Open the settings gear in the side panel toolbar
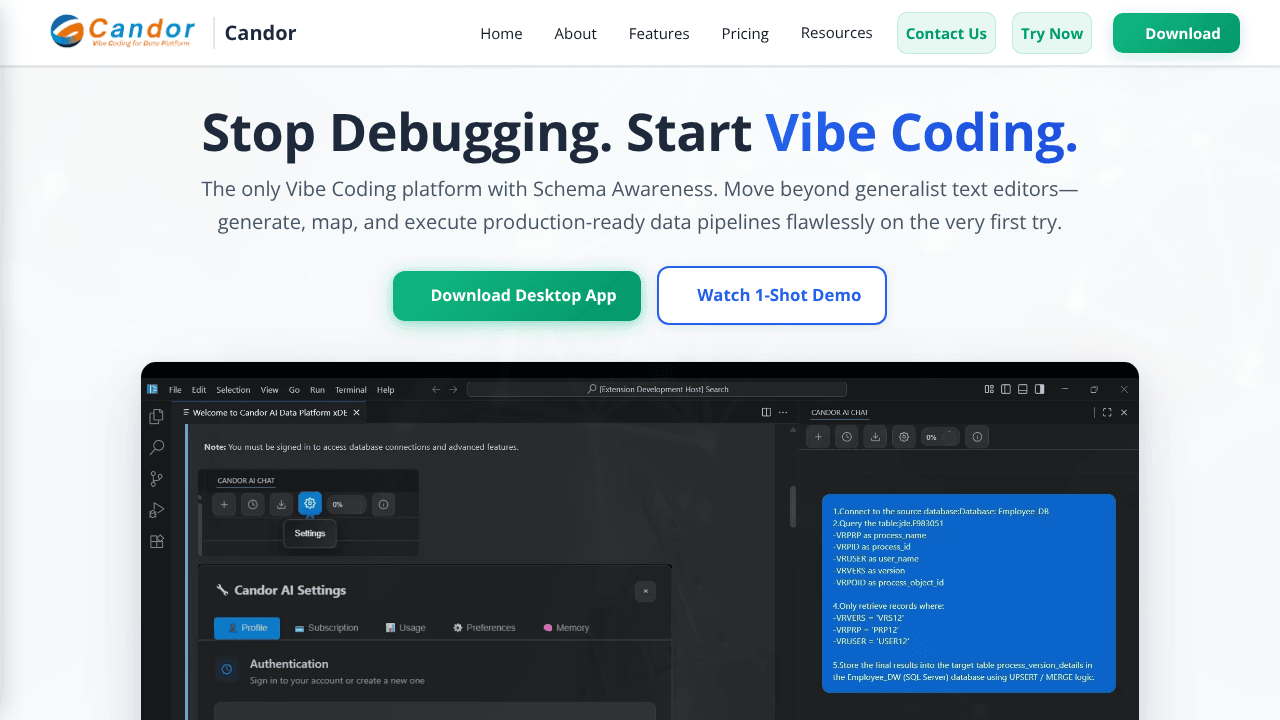1280x720 pixels. pyautogui.click(x=904, y=437)
